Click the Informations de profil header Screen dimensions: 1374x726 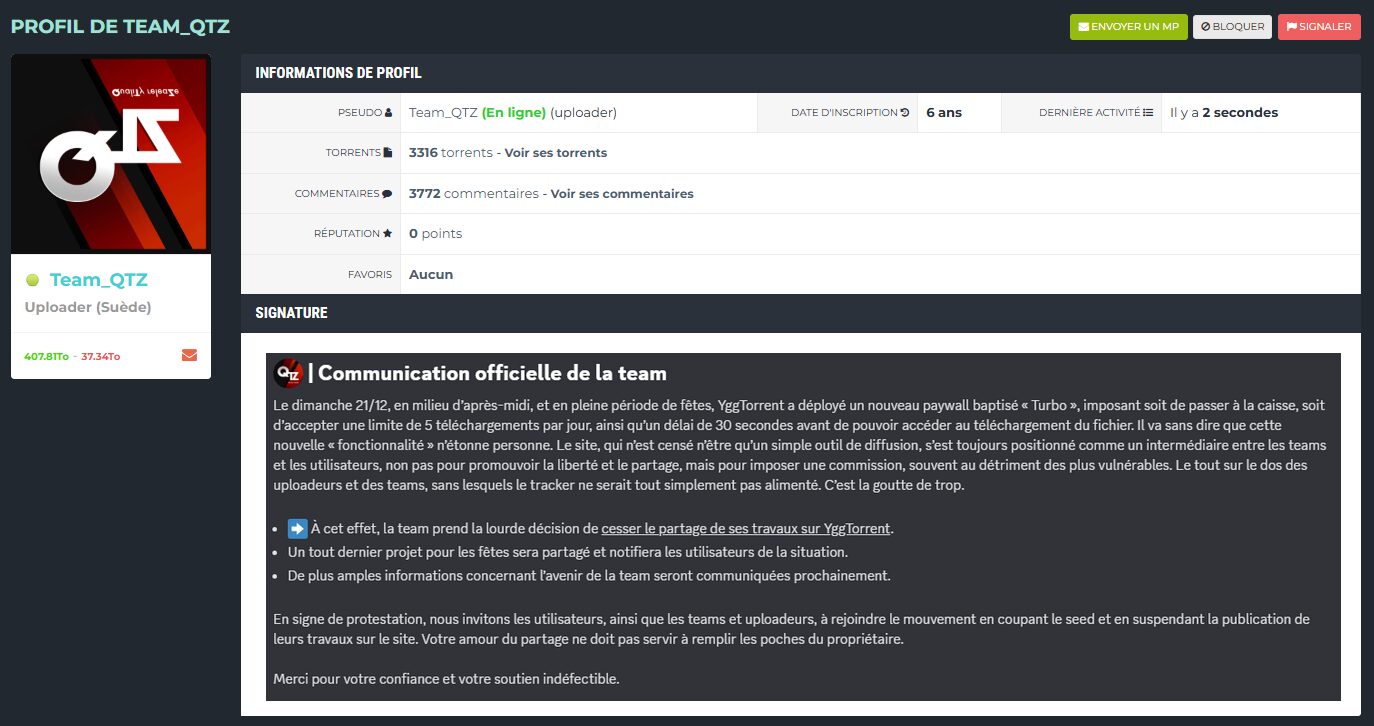pos(338,73)
